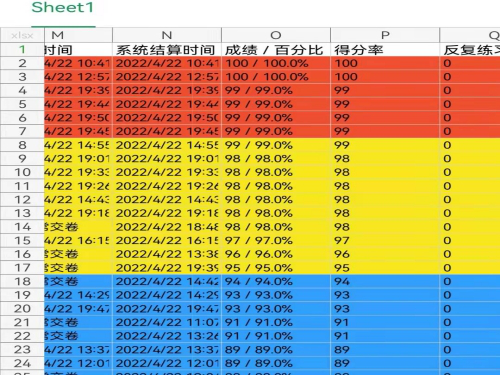The image size is (500, 375).
Task: Select cell with 2022/4/22 11:07
Action: click(x=167, y=322)
